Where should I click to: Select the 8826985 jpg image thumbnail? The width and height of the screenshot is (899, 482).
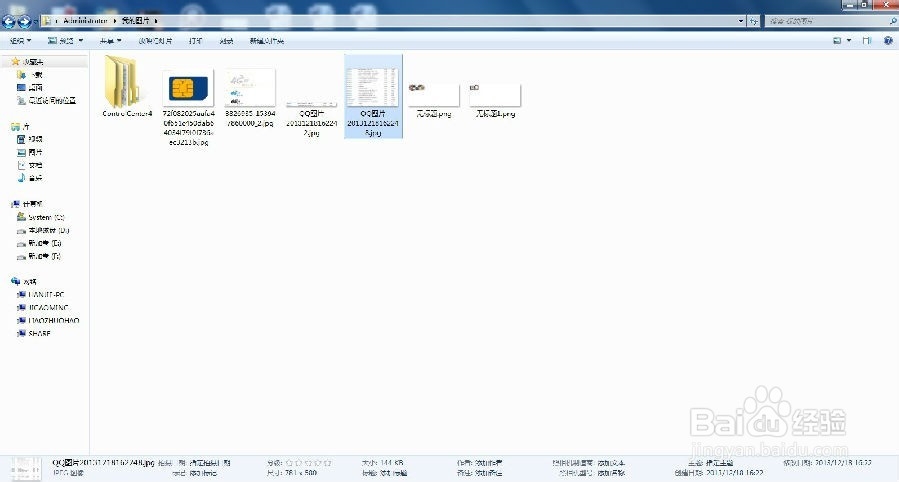pyautogui.click(x=250, y=88)
